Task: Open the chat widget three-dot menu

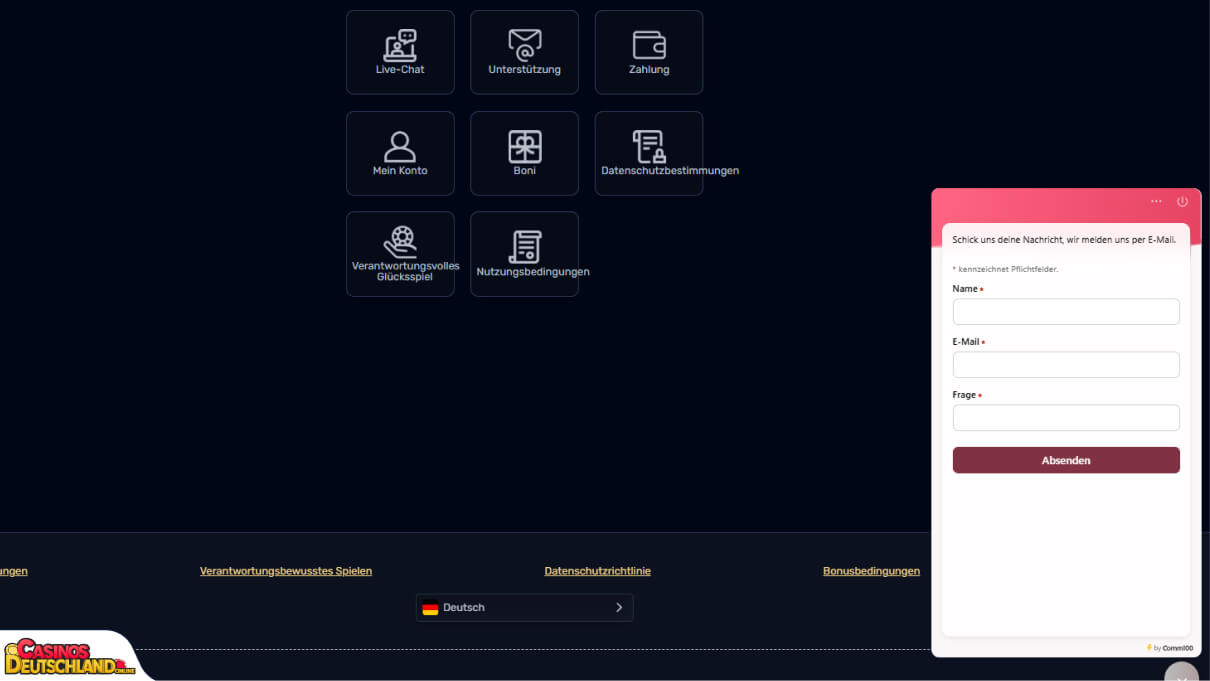Action: (1156, 201)
